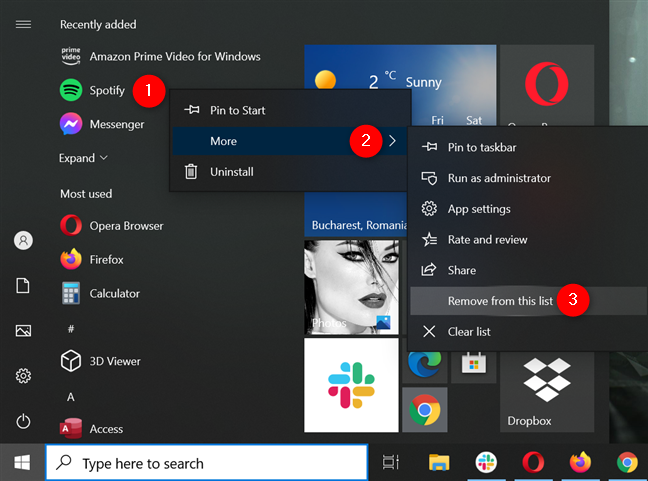
Task: Click the Slack tile in Start
Action: coord(350,385)
